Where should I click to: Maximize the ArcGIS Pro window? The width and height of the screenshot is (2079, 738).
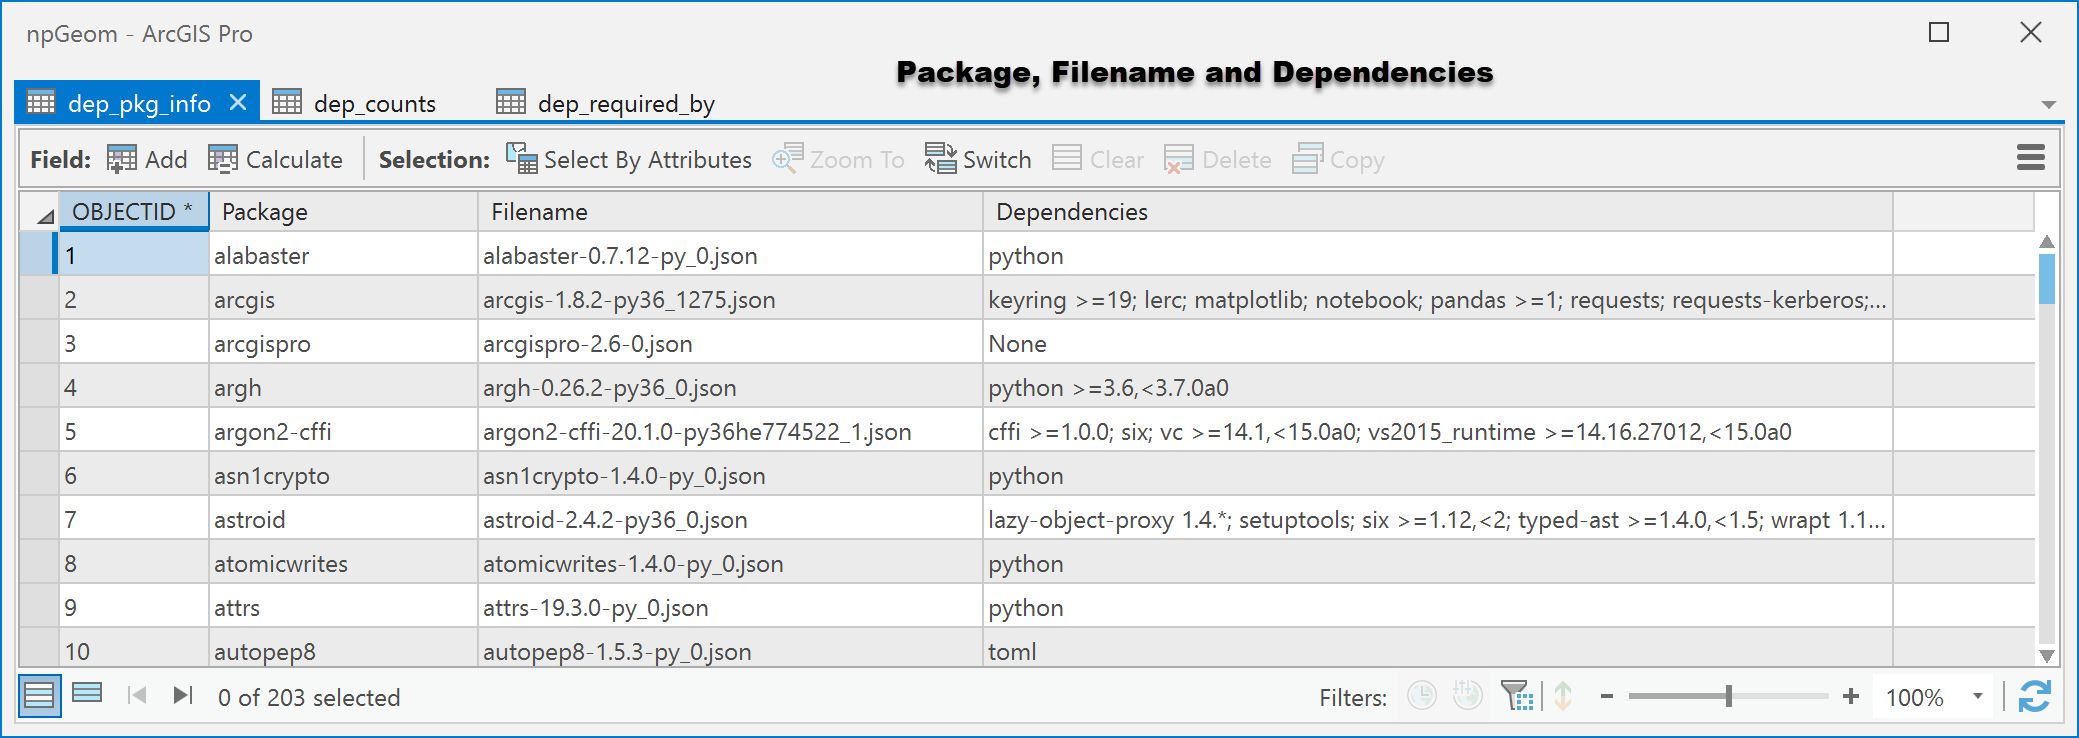pos(1939,32)
